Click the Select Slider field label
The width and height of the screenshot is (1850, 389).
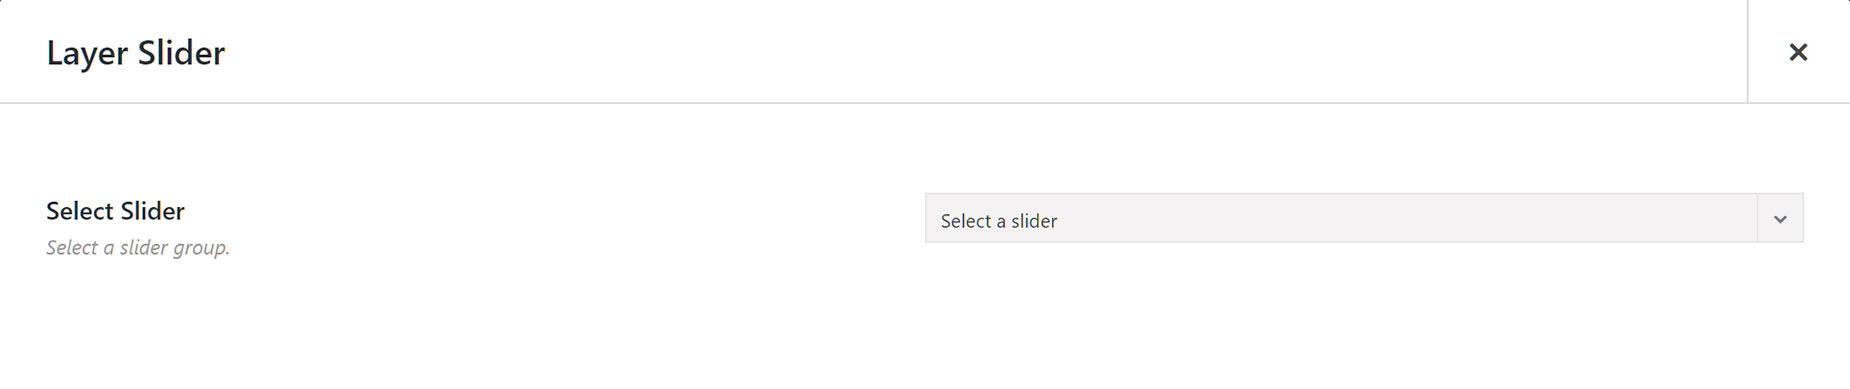[115, 211]
